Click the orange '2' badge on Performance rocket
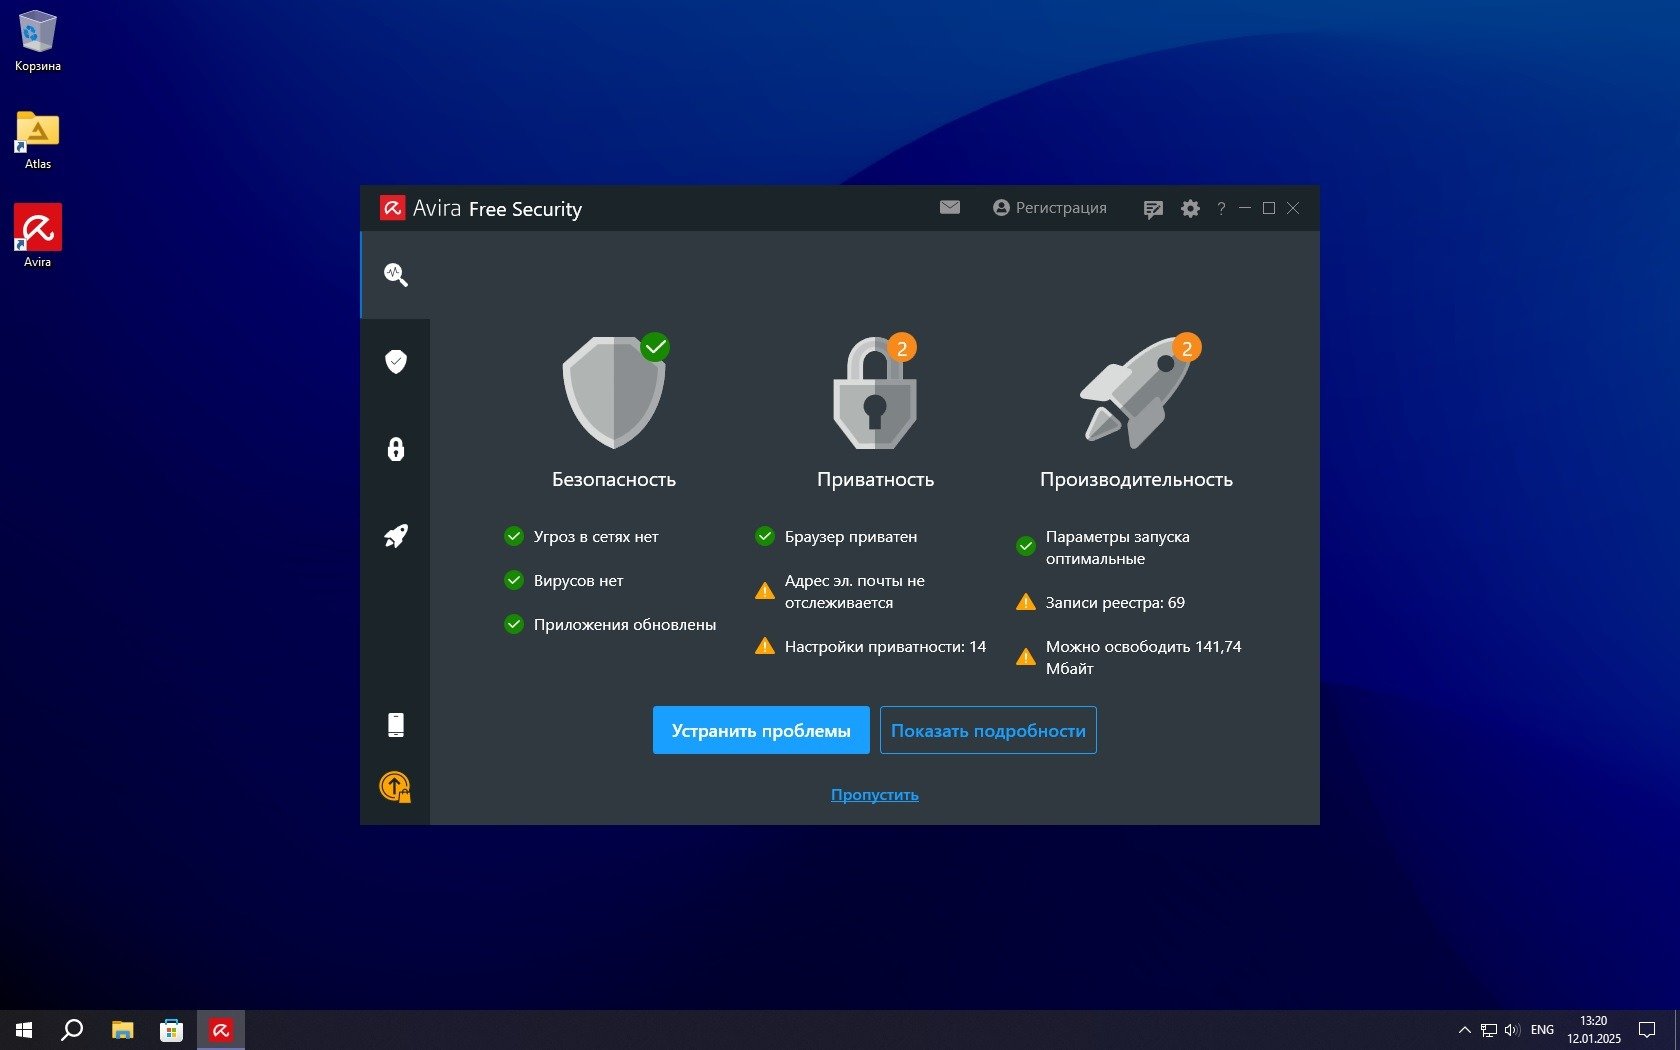This screenshot has height=1050, width=1680. pos(1187,348)
